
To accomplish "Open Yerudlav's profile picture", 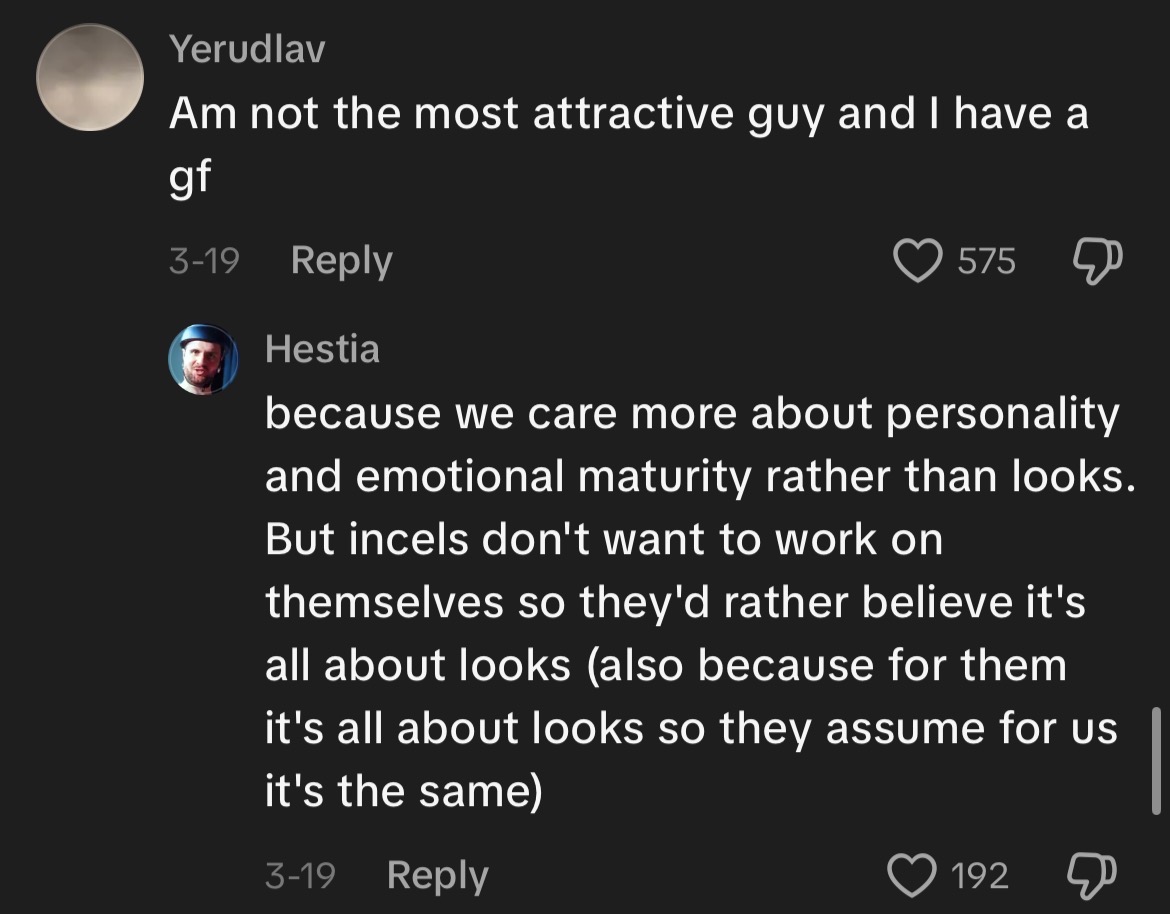I will pyautogui.click(x=90, y=78).
